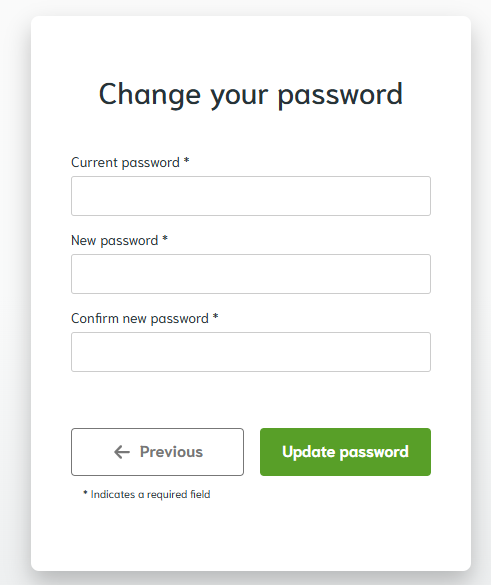Viewport: 491px width, 585px height.
Task: Click the asterisk after New password label
Action: click(x=165, y=239)
